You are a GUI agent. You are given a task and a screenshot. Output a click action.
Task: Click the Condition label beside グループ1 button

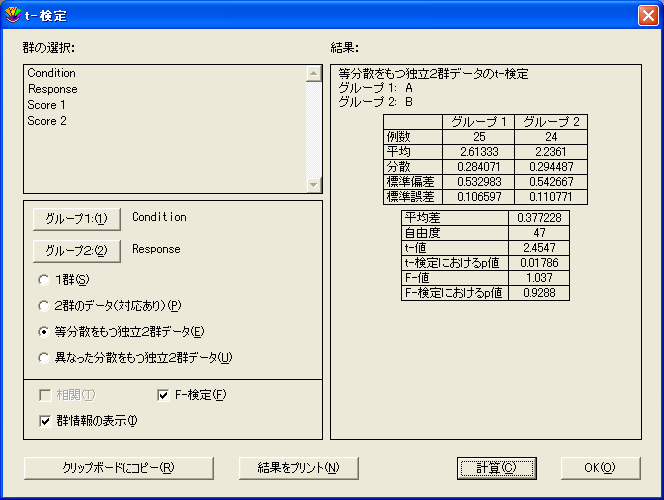pyautogui.click(x=159, y=217)
